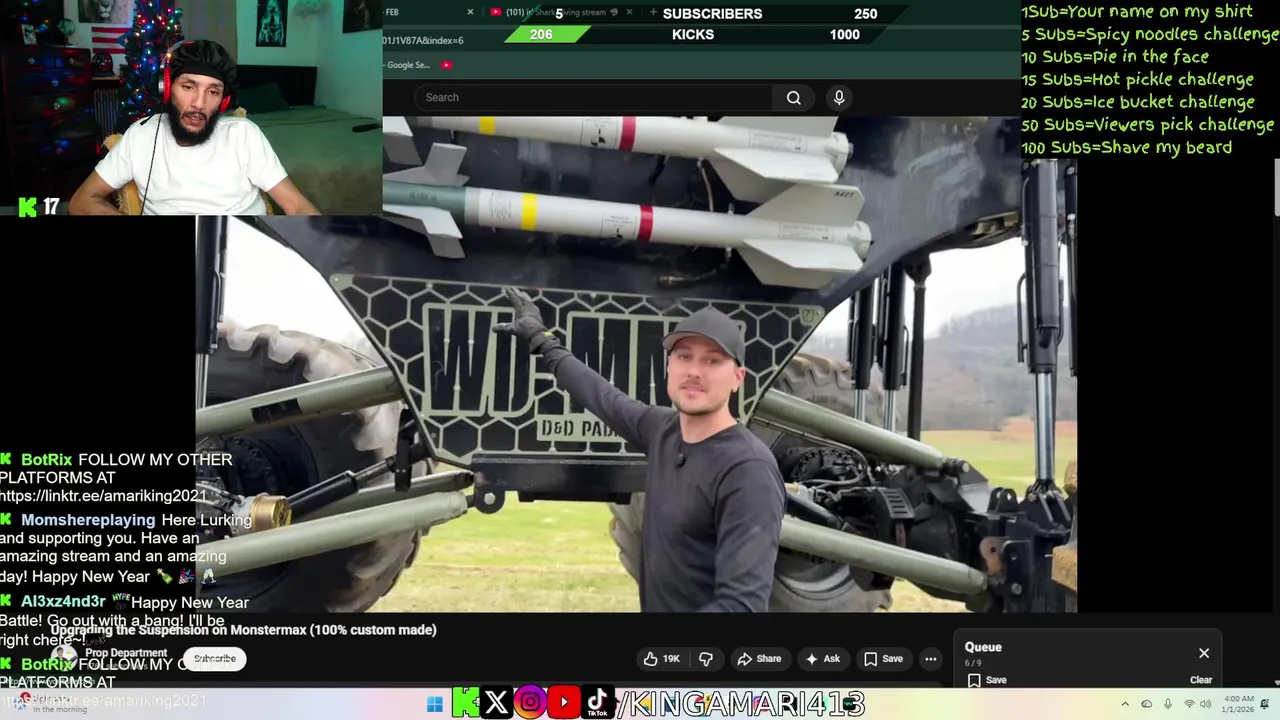Image resolution: width=1280 pixels, height=720 pixels.
Task: Click Clear in the Queue panel
Action: tap(1201, 680)
